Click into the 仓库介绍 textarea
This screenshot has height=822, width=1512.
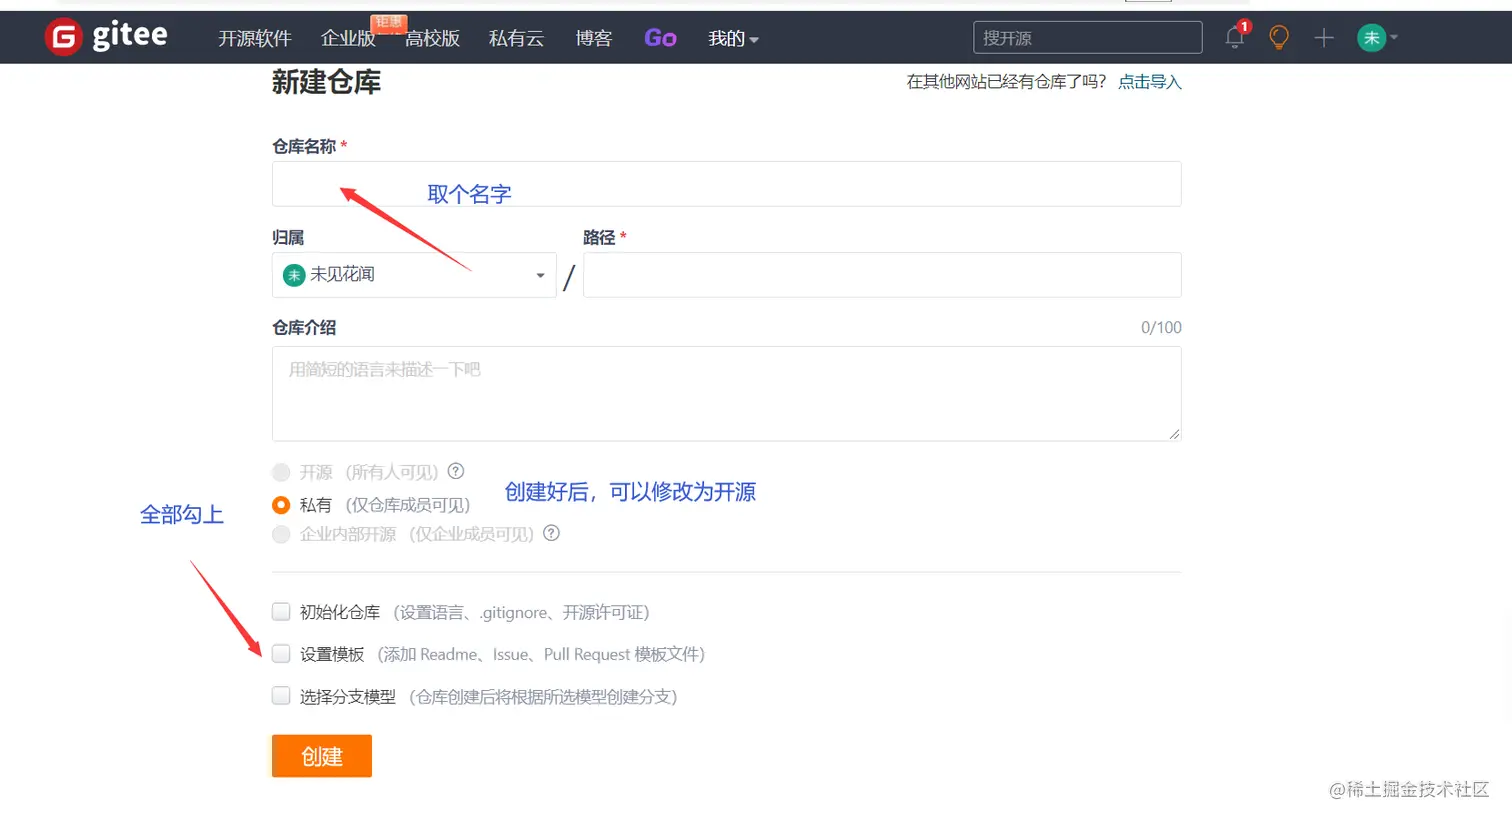point(727,394)
